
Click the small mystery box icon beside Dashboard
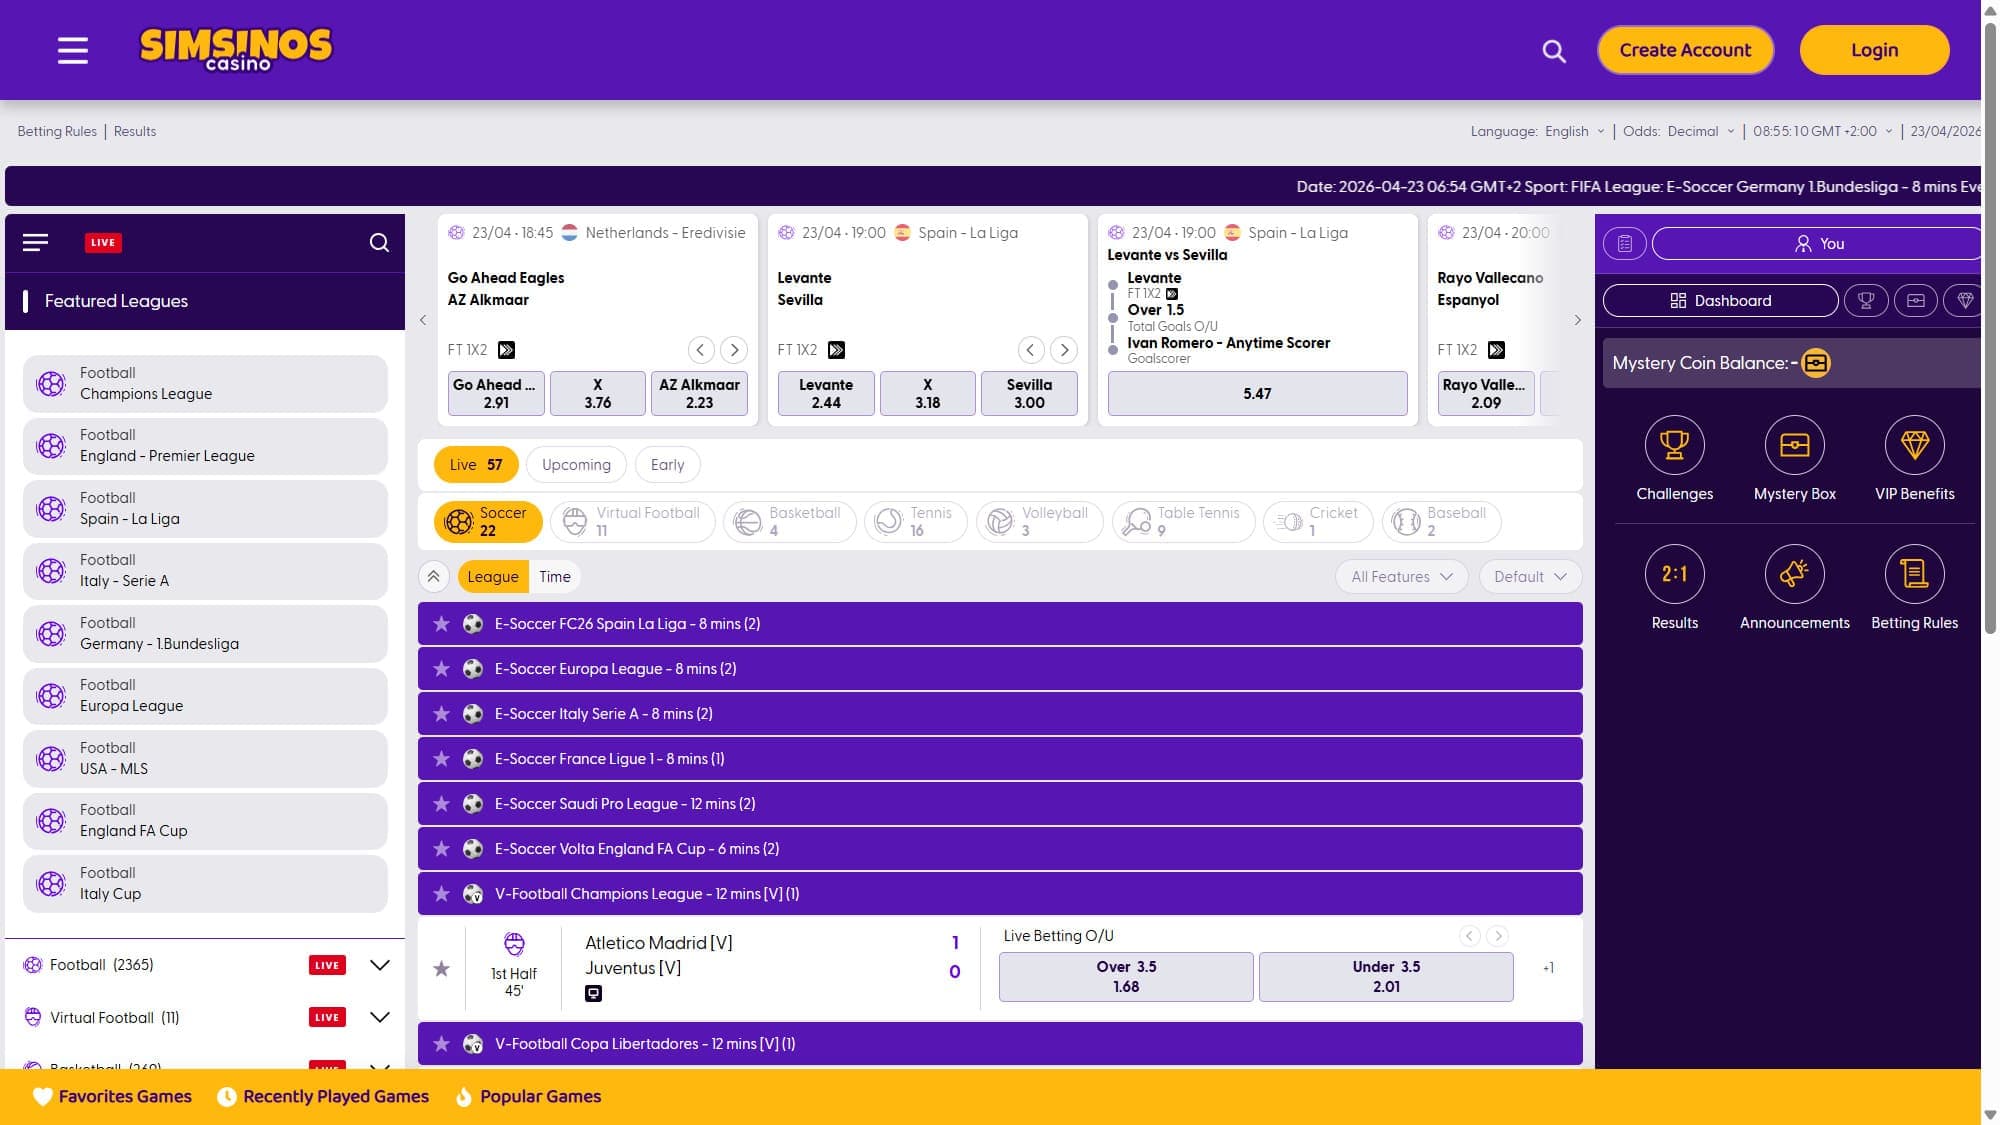click(1916, 301)
